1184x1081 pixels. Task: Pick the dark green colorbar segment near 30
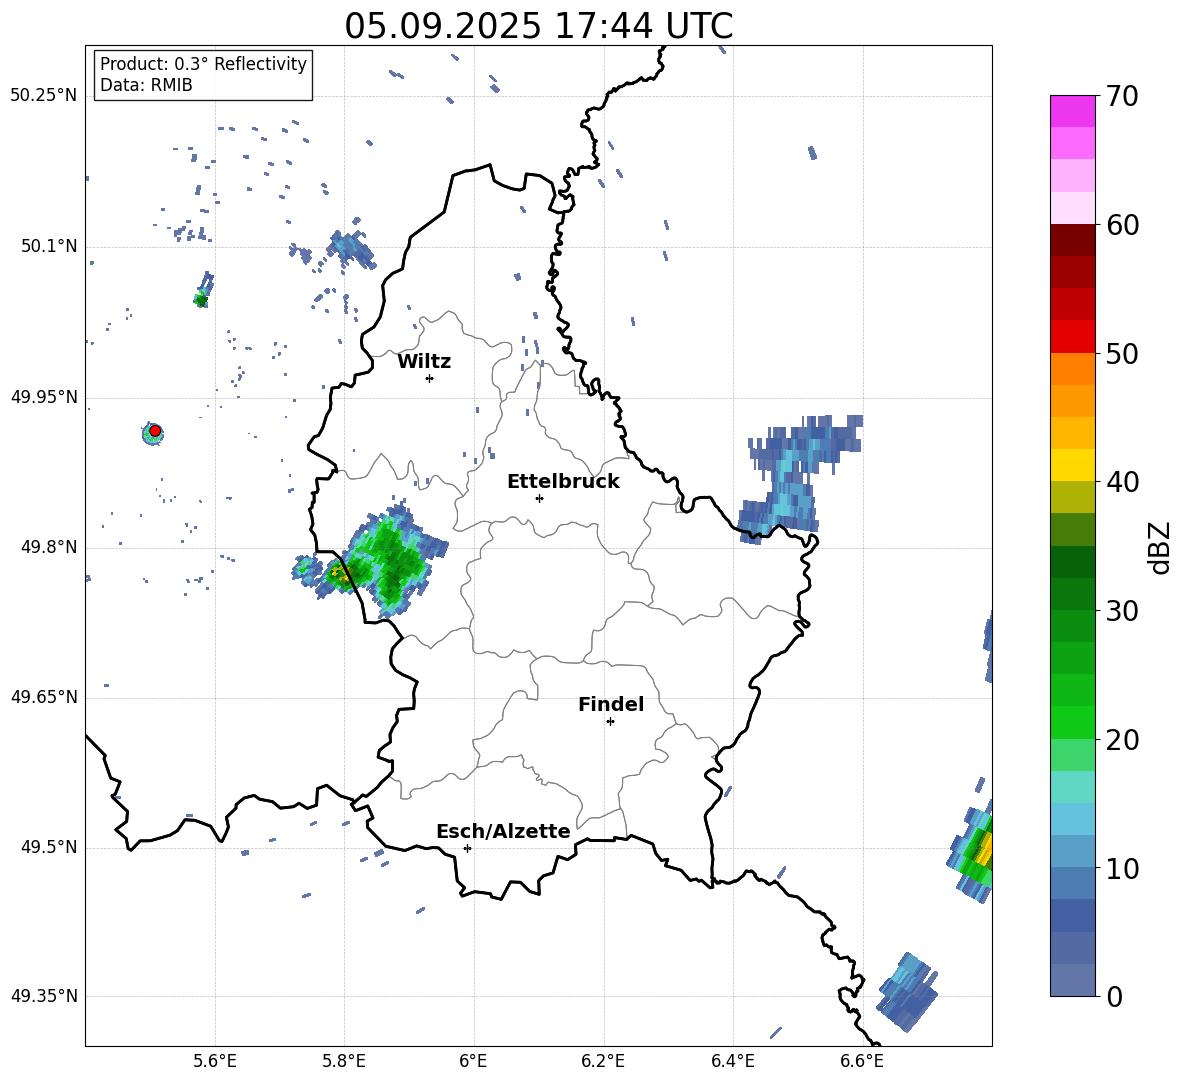(x=1072, y=594)
